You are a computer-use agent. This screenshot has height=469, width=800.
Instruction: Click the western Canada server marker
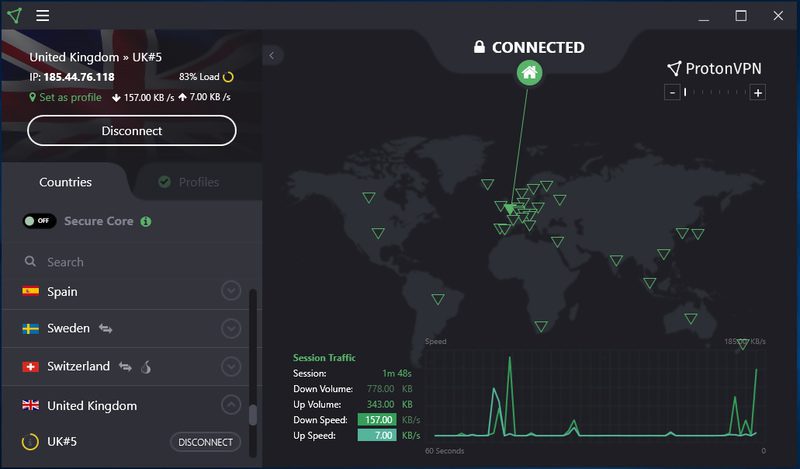click(x=368, y=197)
